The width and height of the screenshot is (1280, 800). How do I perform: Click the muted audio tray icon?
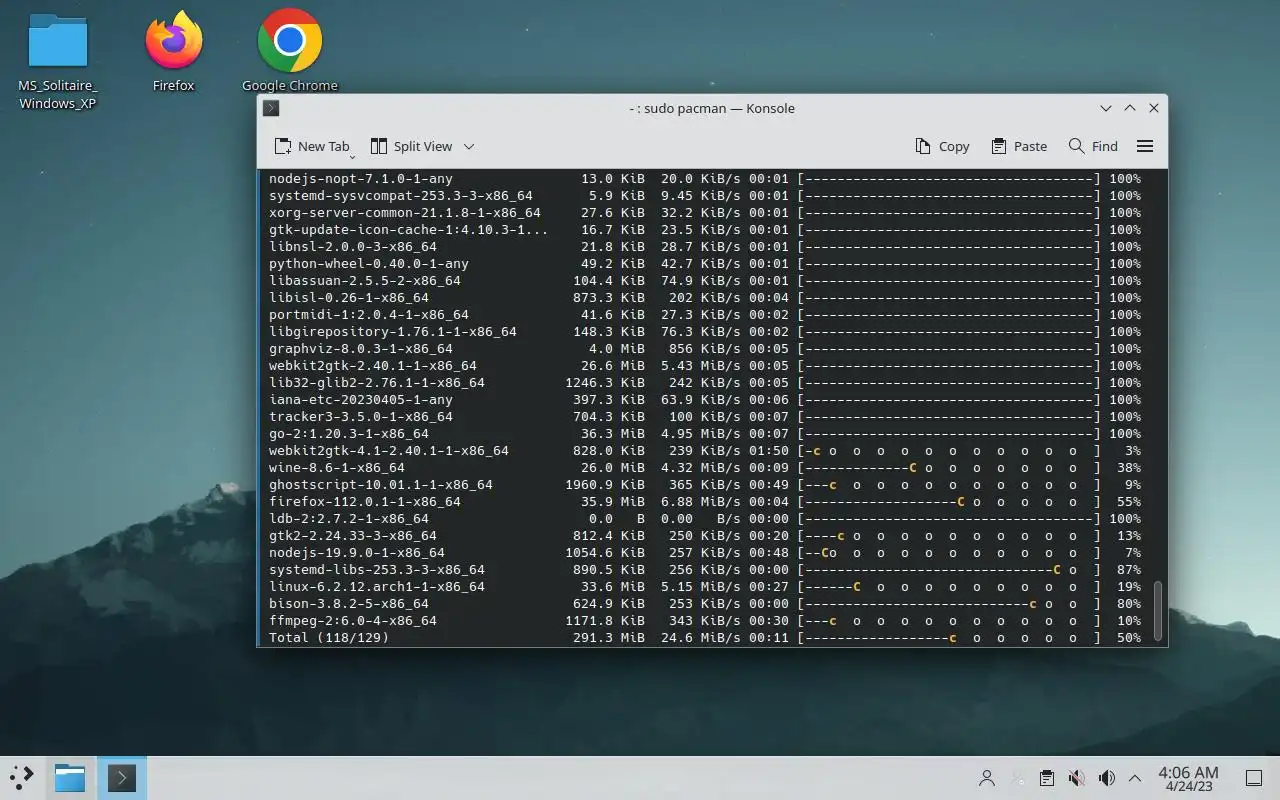(1077, 778)
